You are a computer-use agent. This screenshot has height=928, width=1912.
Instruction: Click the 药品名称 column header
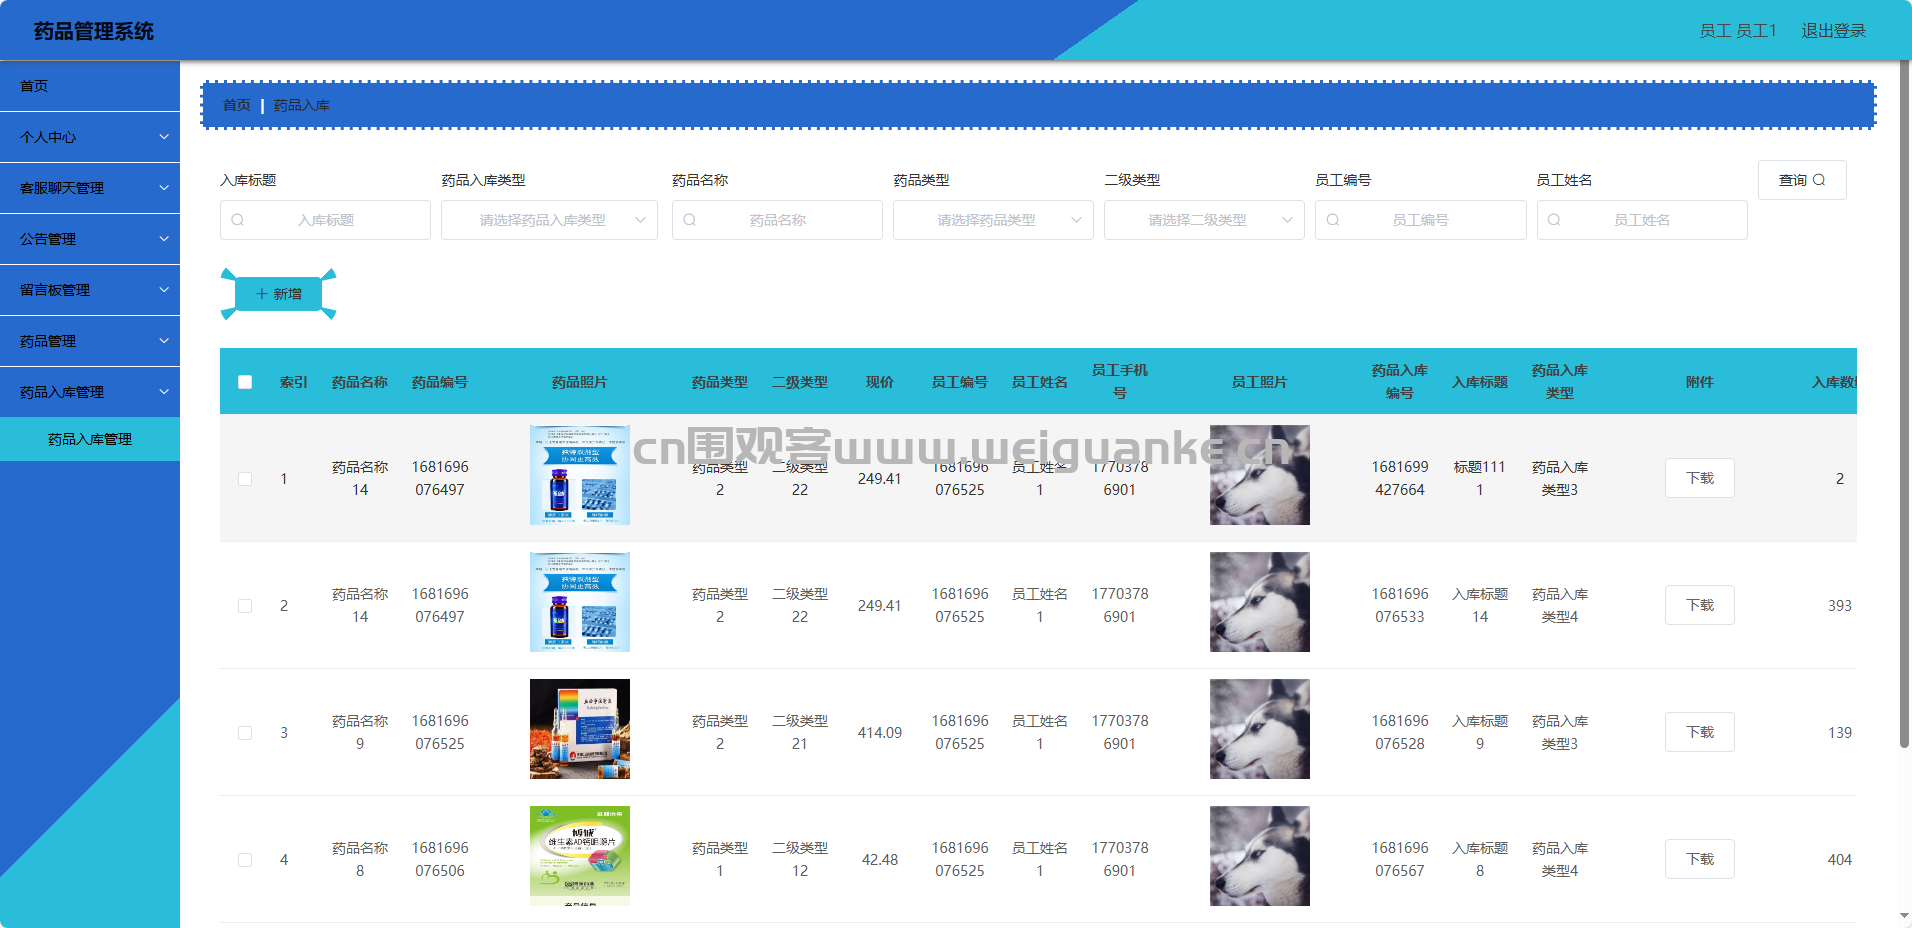(360, 382)
